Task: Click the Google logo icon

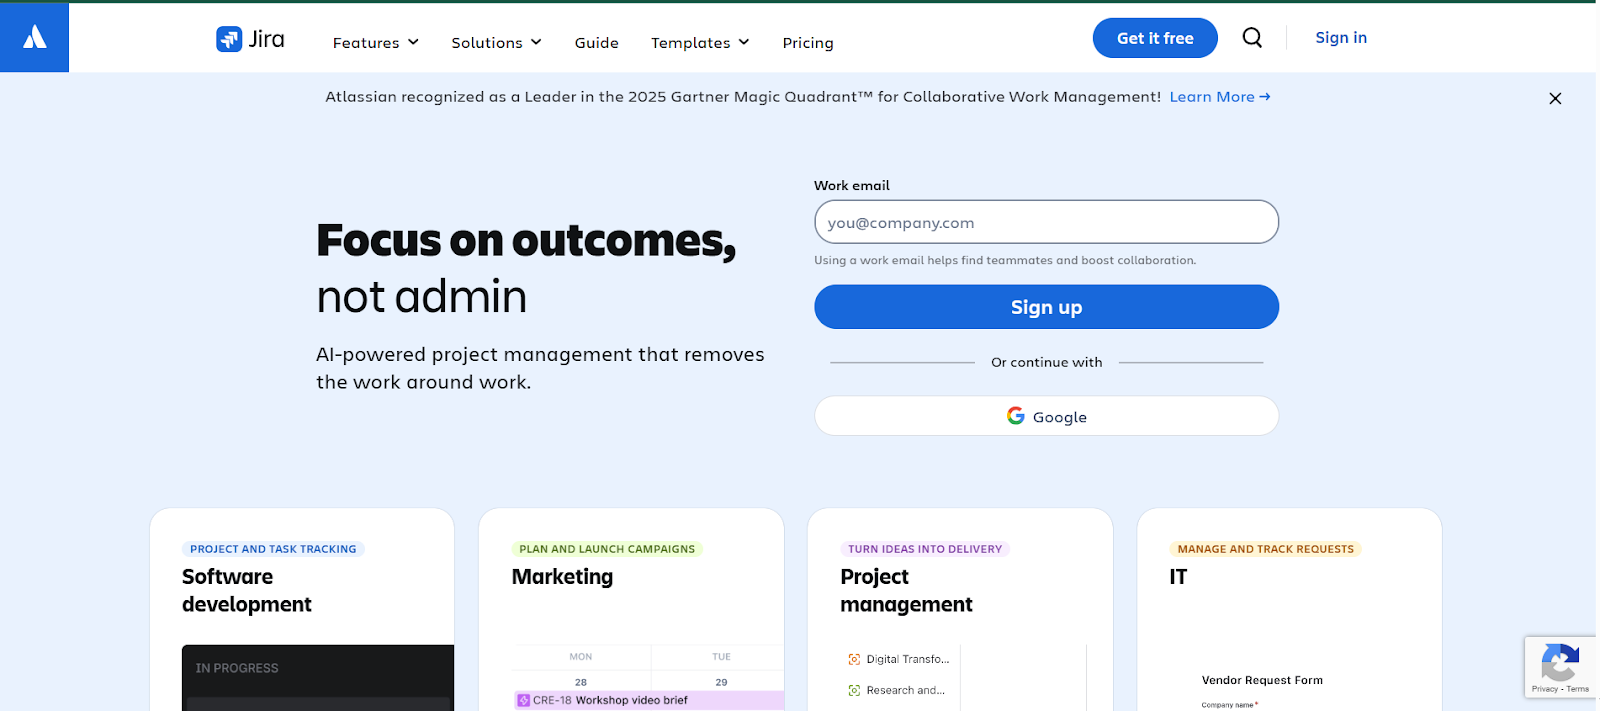Action: point(1016,416)
